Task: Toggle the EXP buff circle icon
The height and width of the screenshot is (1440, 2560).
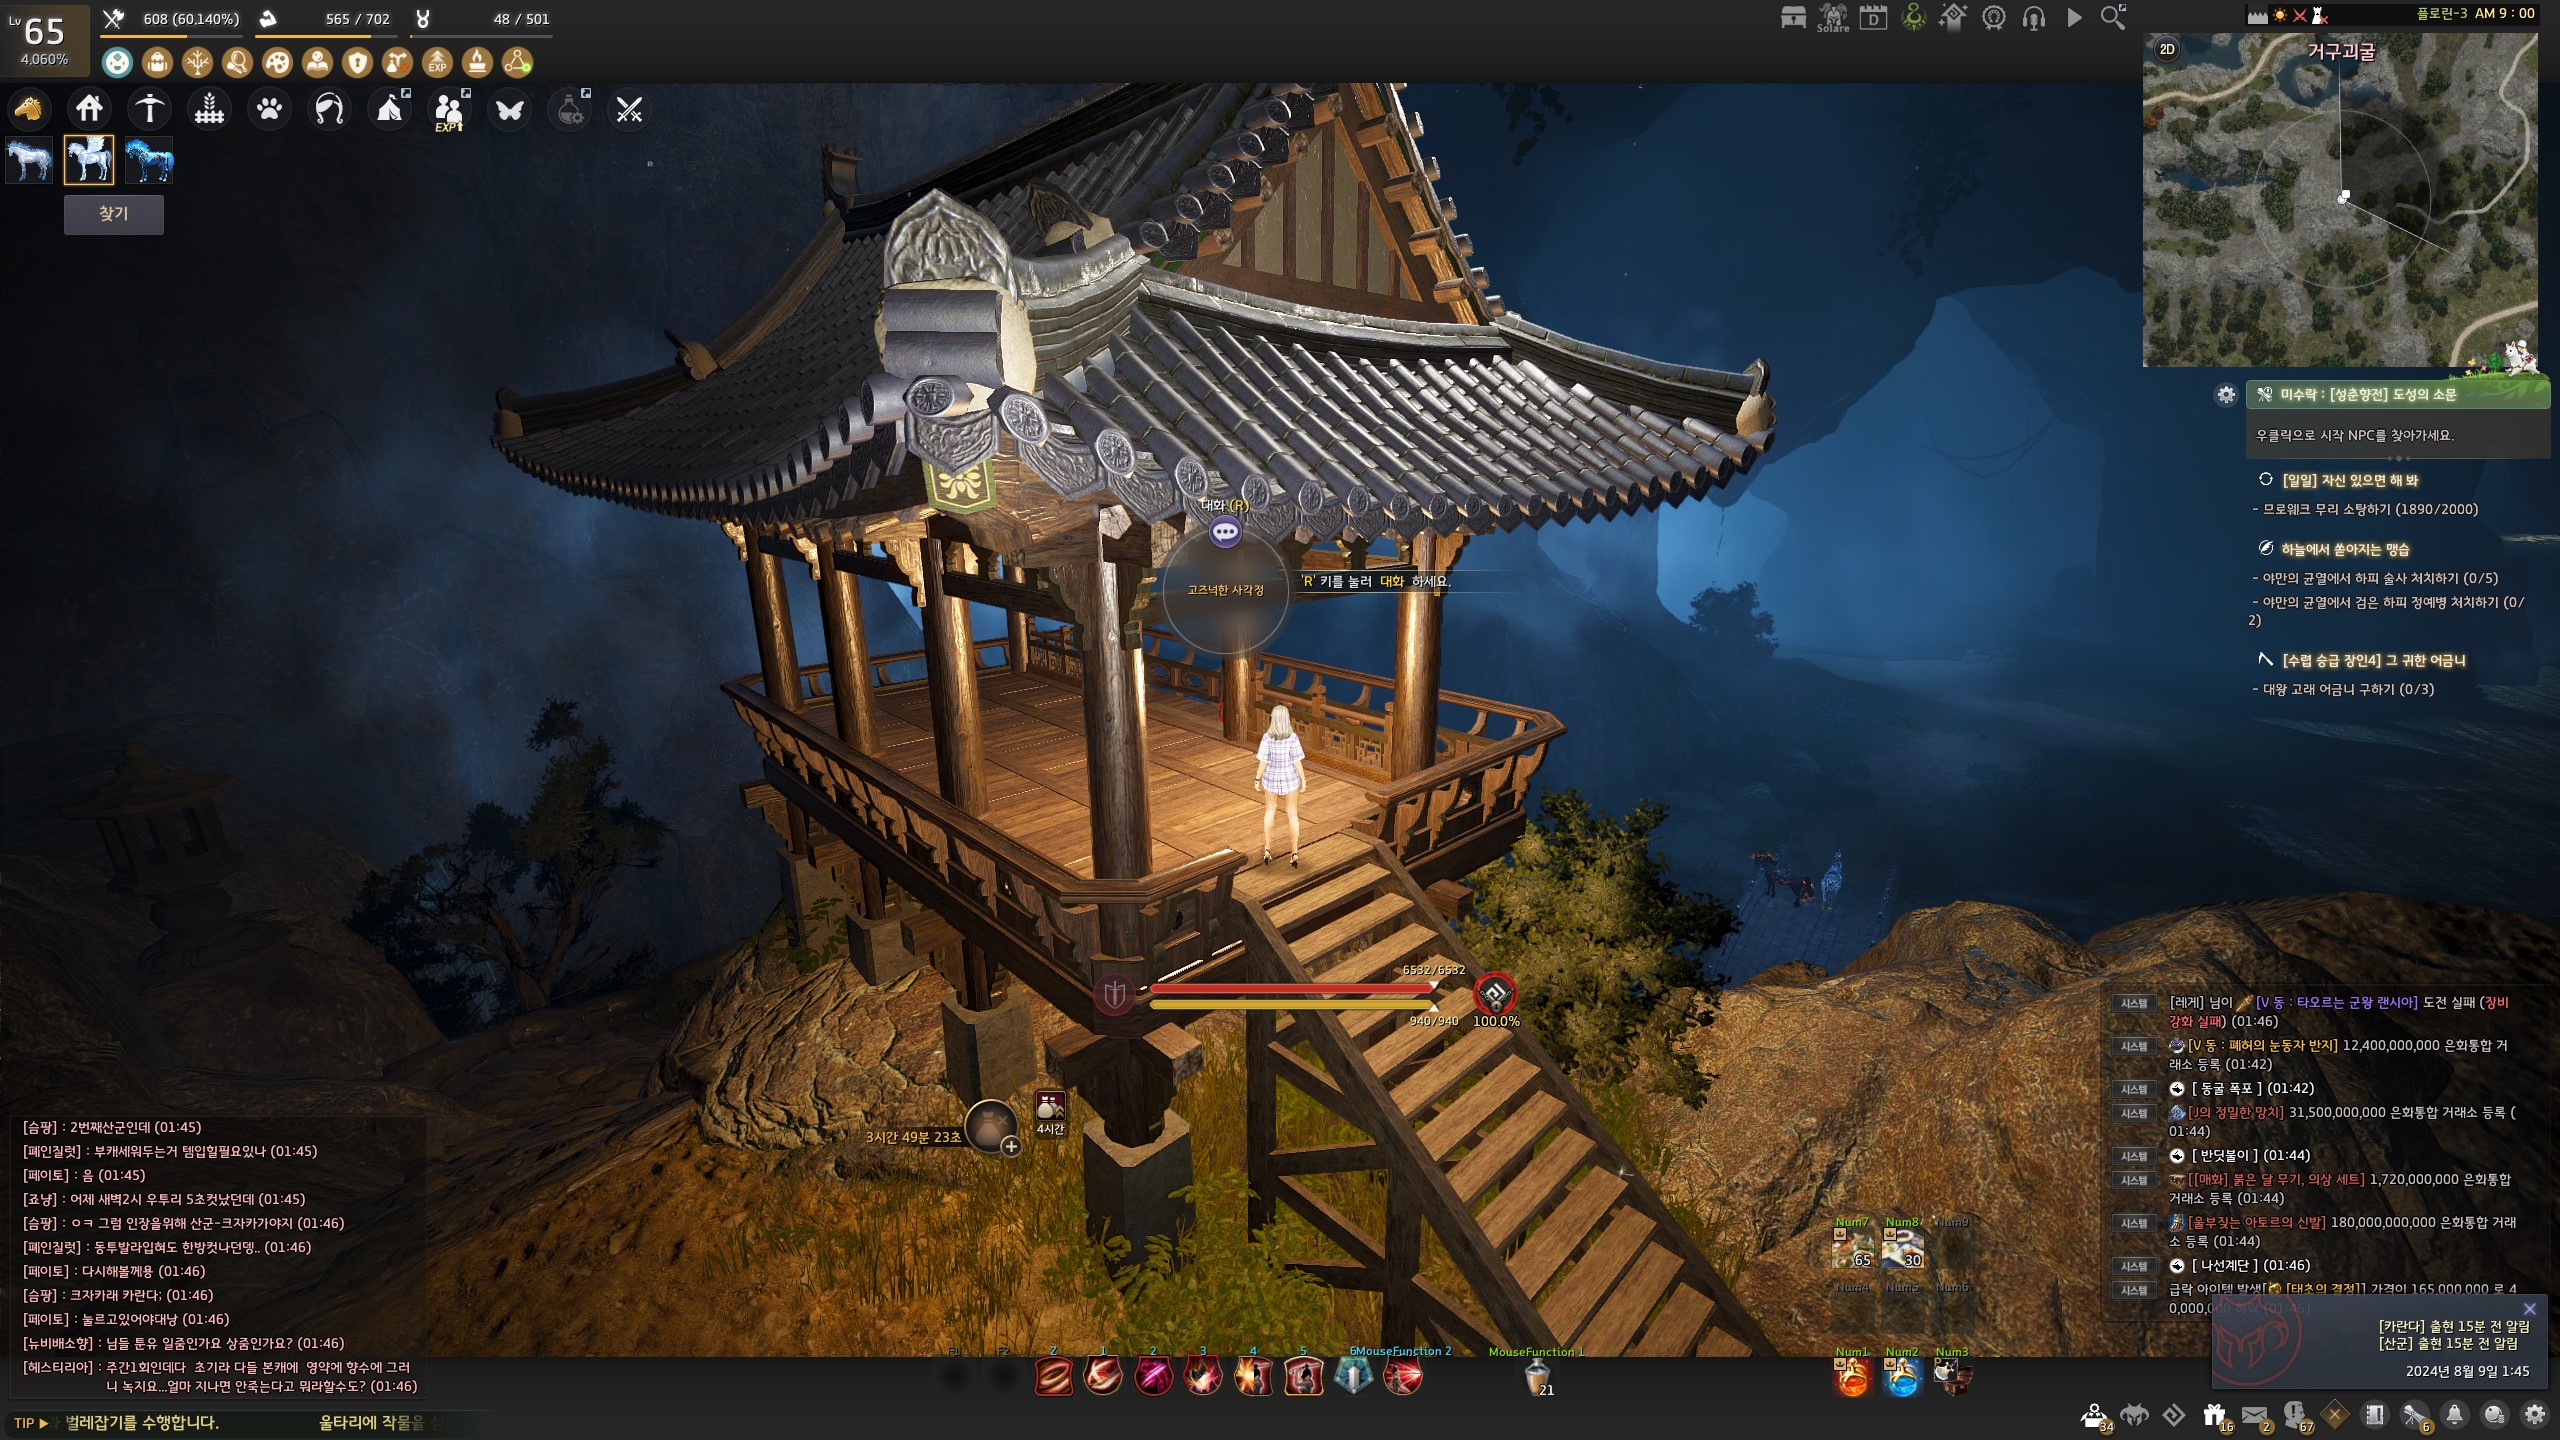Action: click(437, 63)
